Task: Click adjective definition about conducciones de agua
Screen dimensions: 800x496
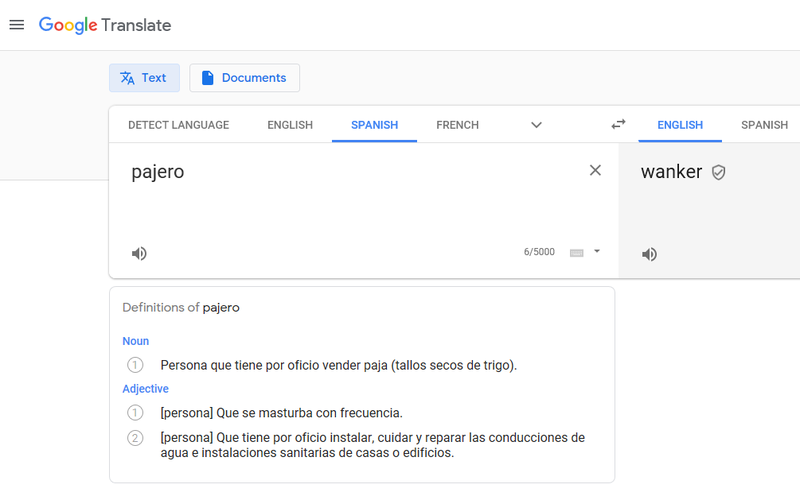Action: click(x=372, y=445)
